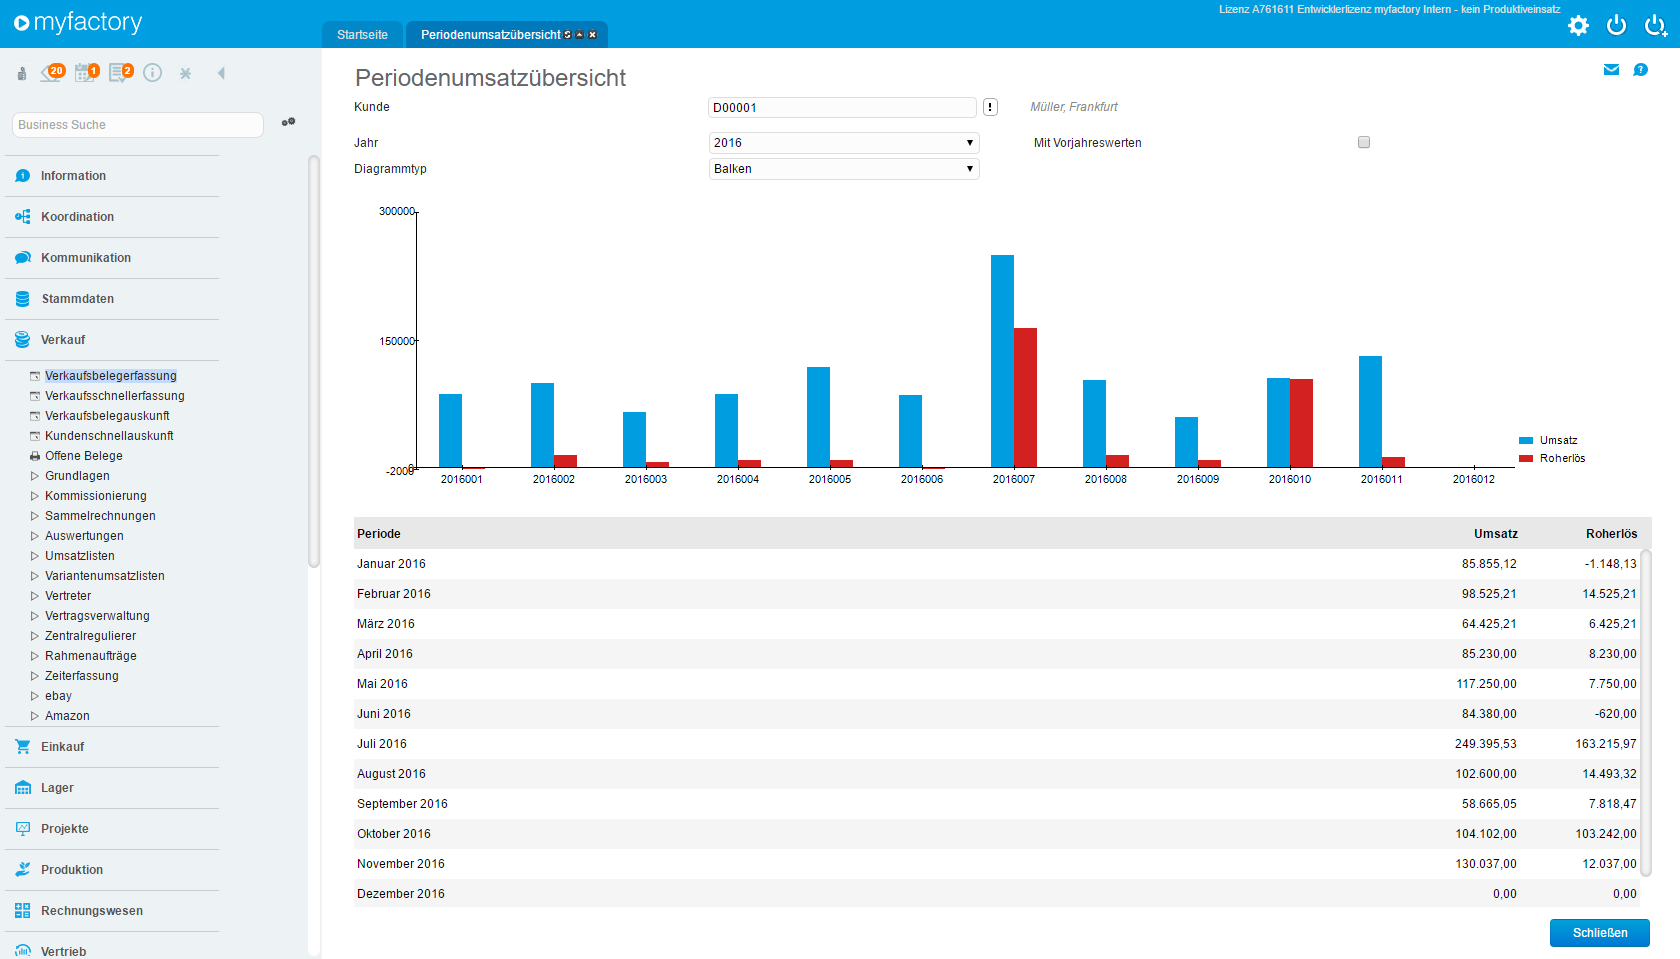Open the settings gear in the header
Viewport: 1680px width, 959px height.
(x=1578, y=26)
